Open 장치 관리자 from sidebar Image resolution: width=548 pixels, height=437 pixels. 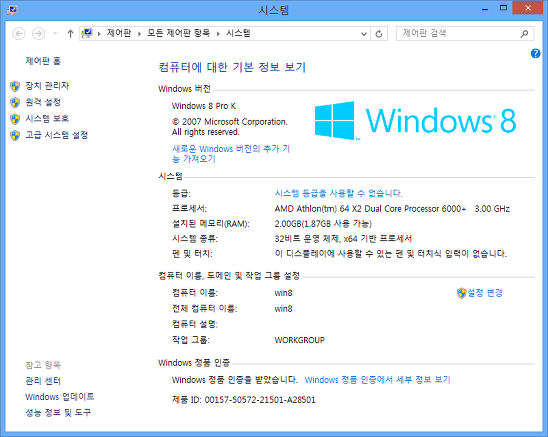tap(47, 86)
